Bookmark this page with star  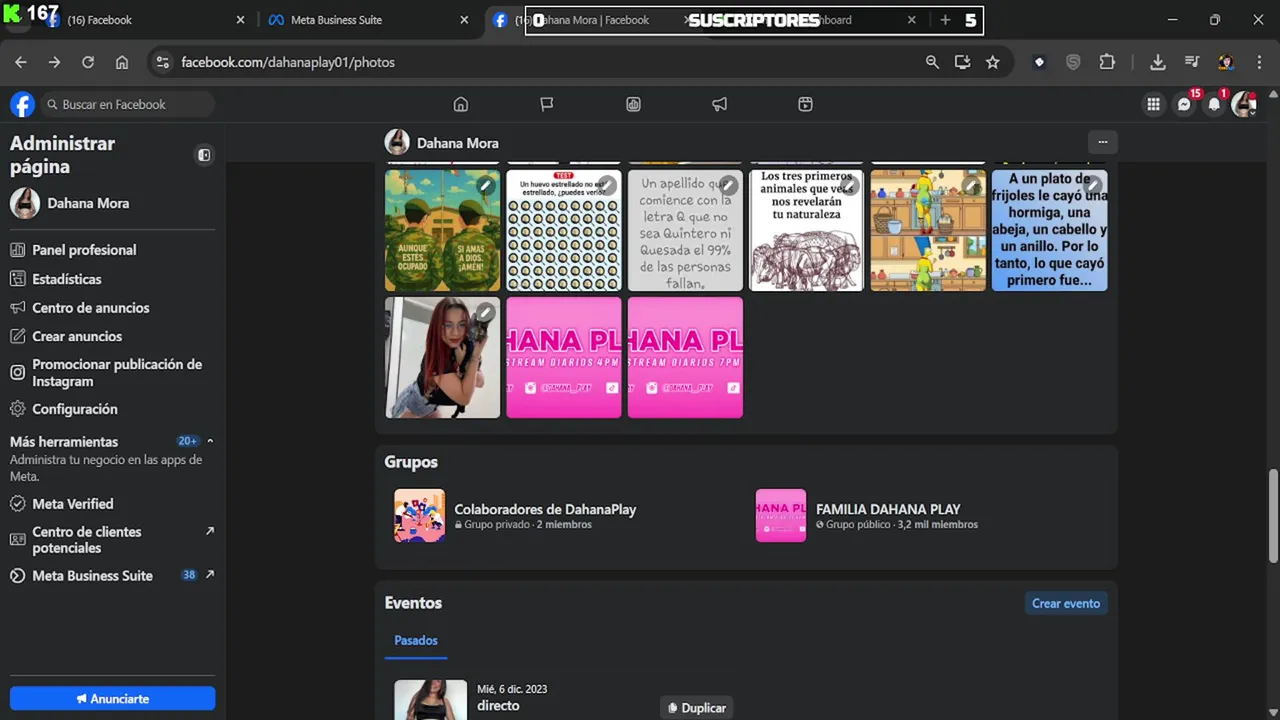click(x=992, y=62)
